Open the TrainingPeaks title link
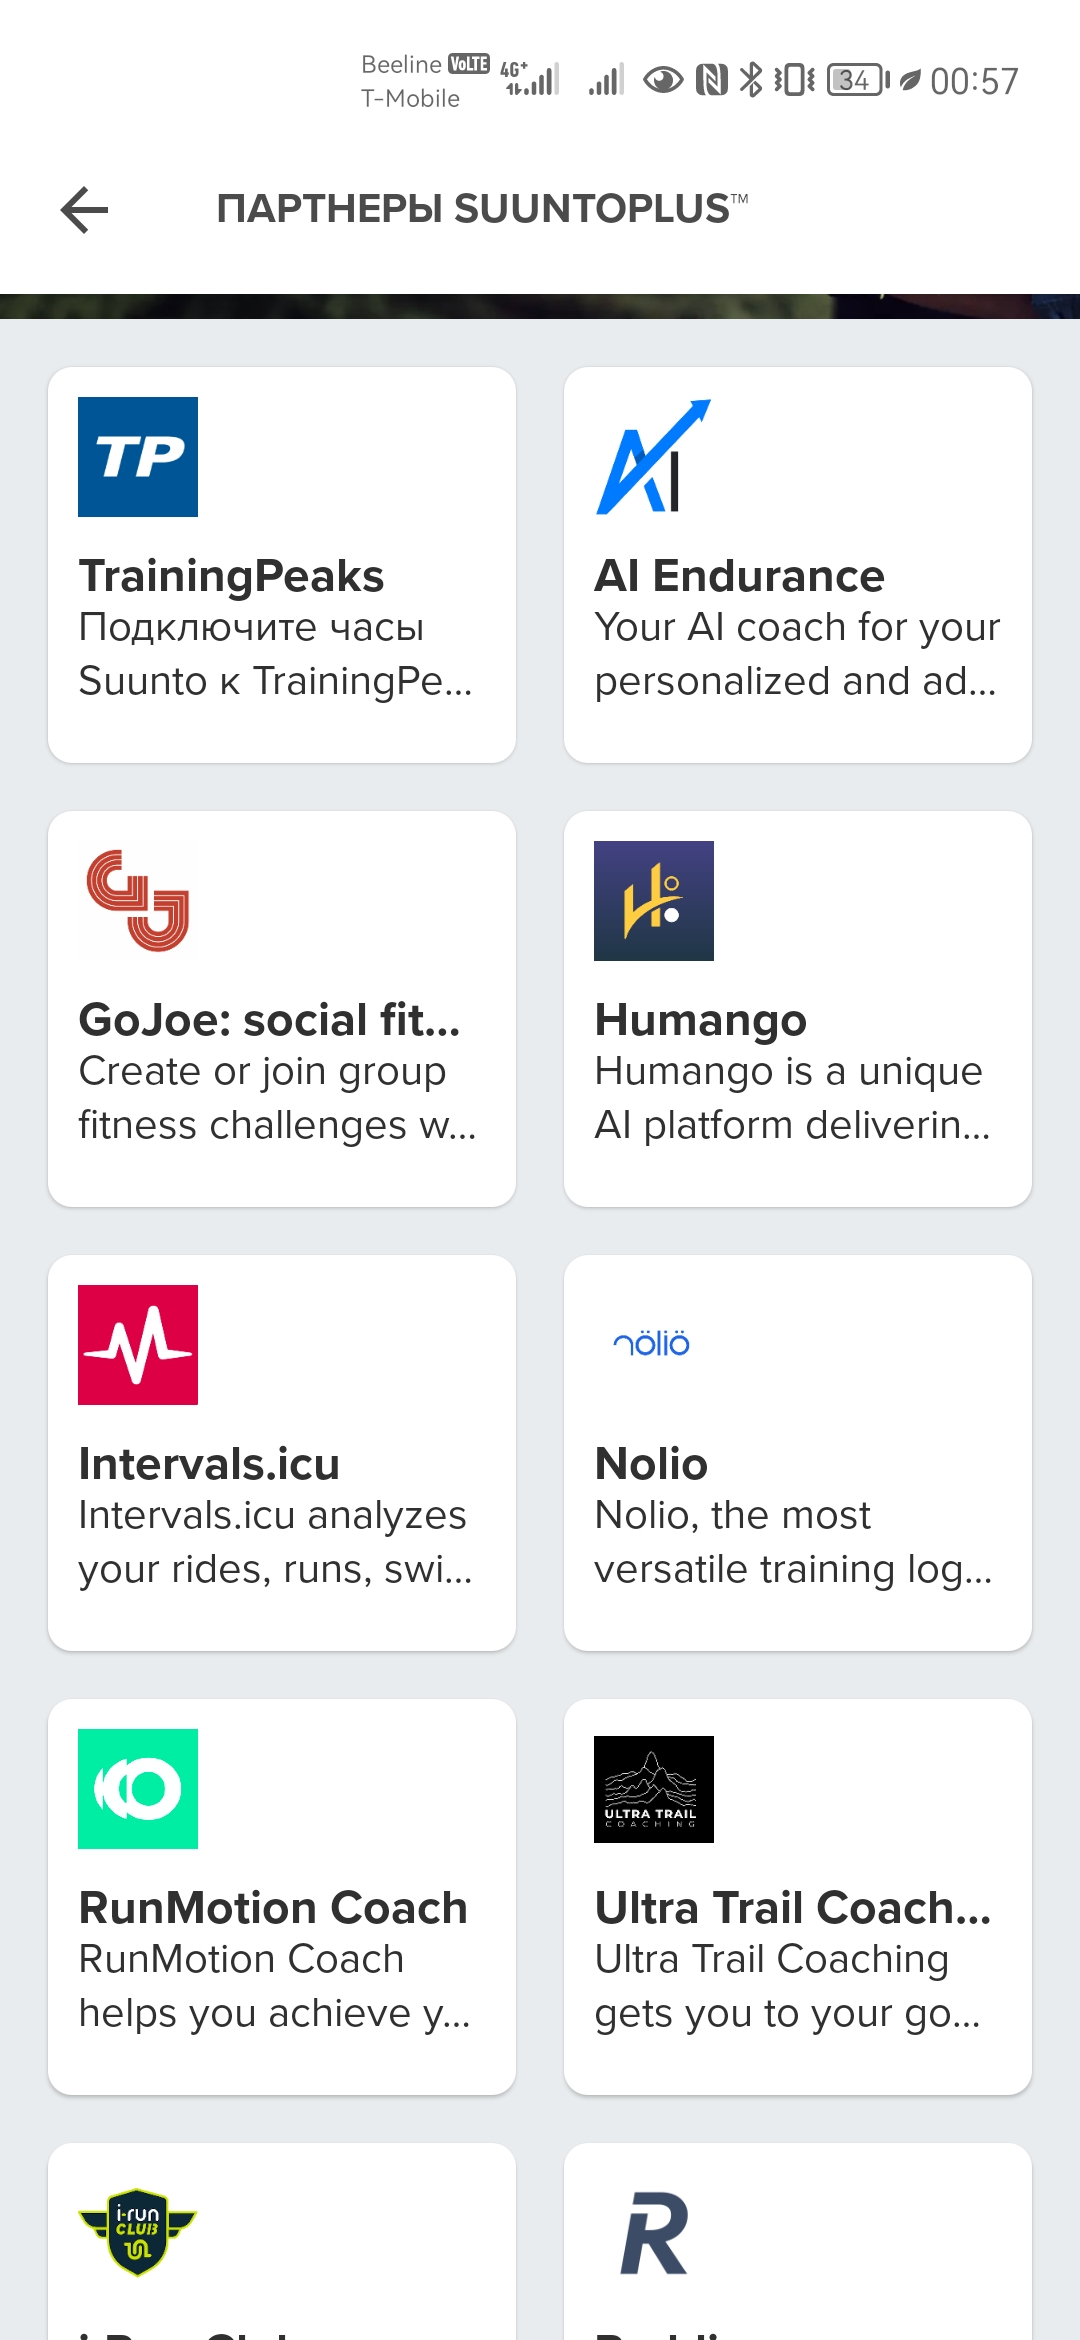This screenshot has height=2340, width=1080. click(231, 576)
